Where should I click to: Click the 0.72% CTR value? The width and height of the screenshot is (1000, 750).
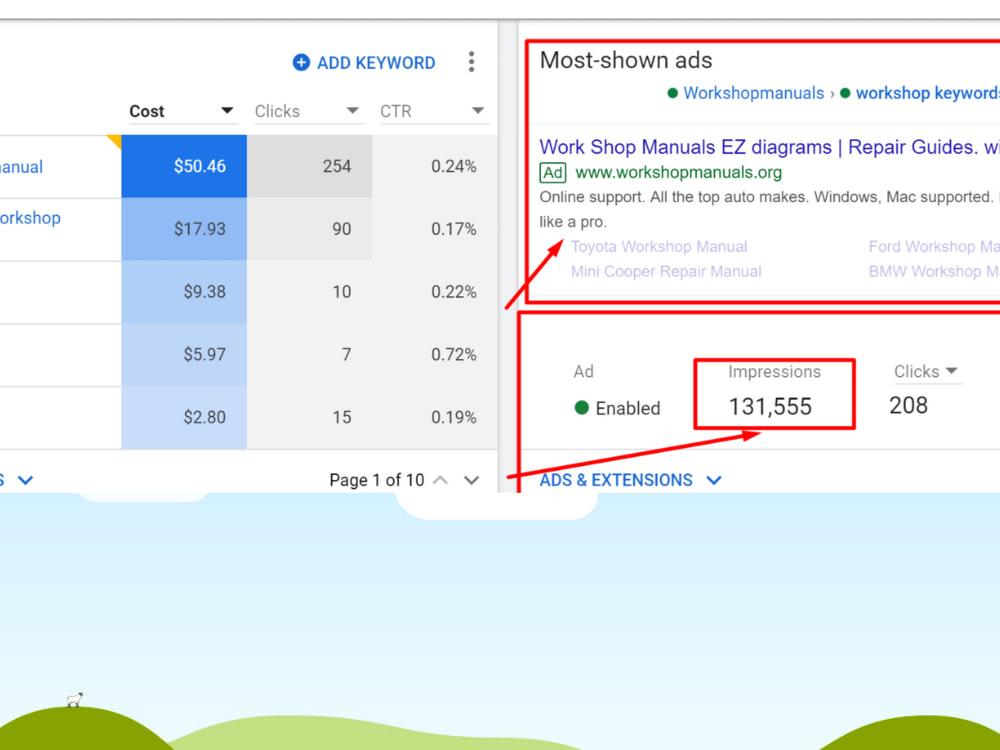pyautogui.click(x=453, y=354)
